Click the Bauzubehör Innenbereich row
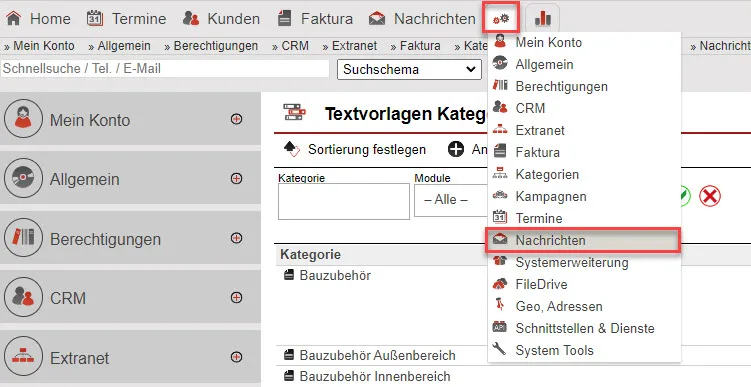 [x=375, y=376]
